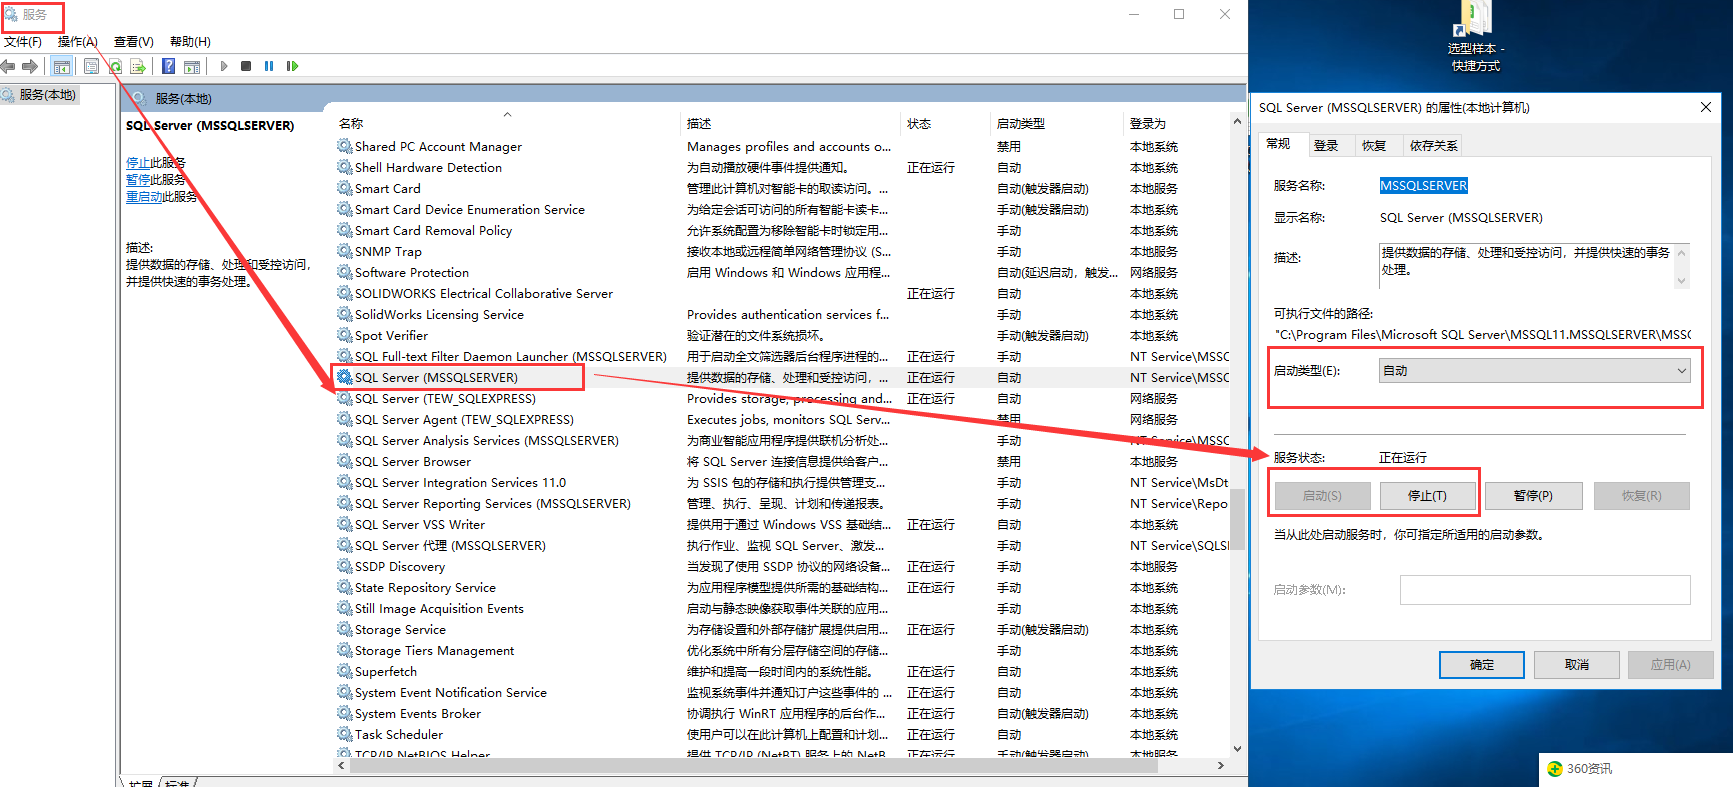Click the 暂停(P) button in the properties dialog
The image size is (1733, 787).
(x=1533, y=496)
